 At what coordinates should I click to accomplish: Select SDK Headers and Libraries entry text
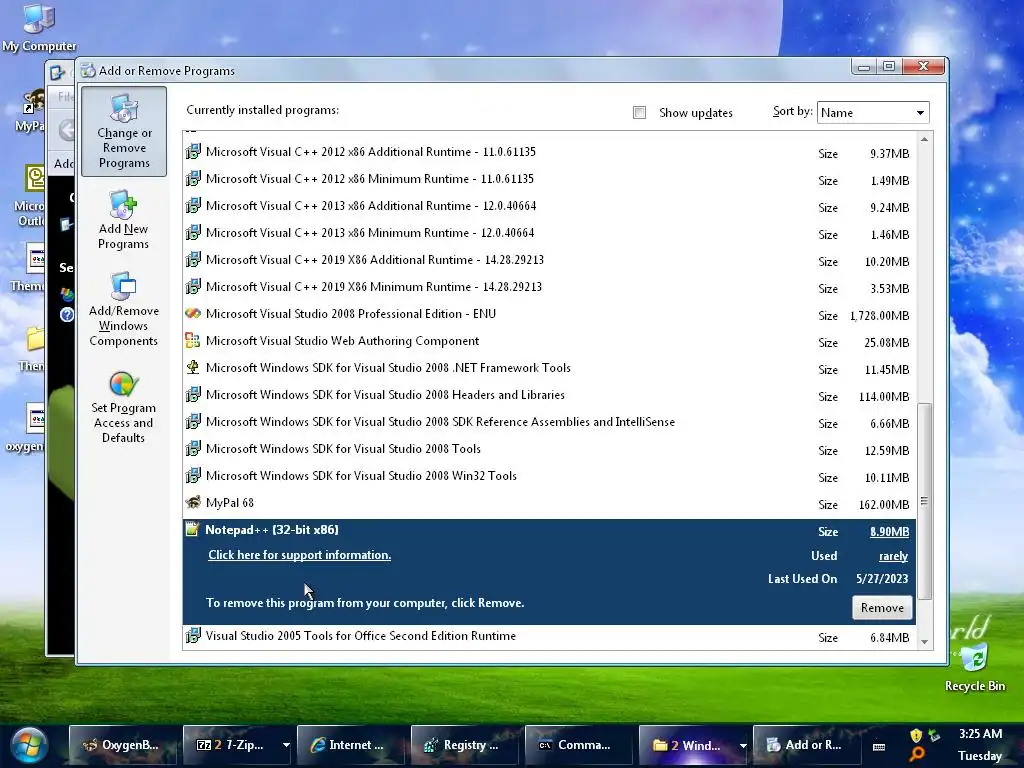pos(385,395)
